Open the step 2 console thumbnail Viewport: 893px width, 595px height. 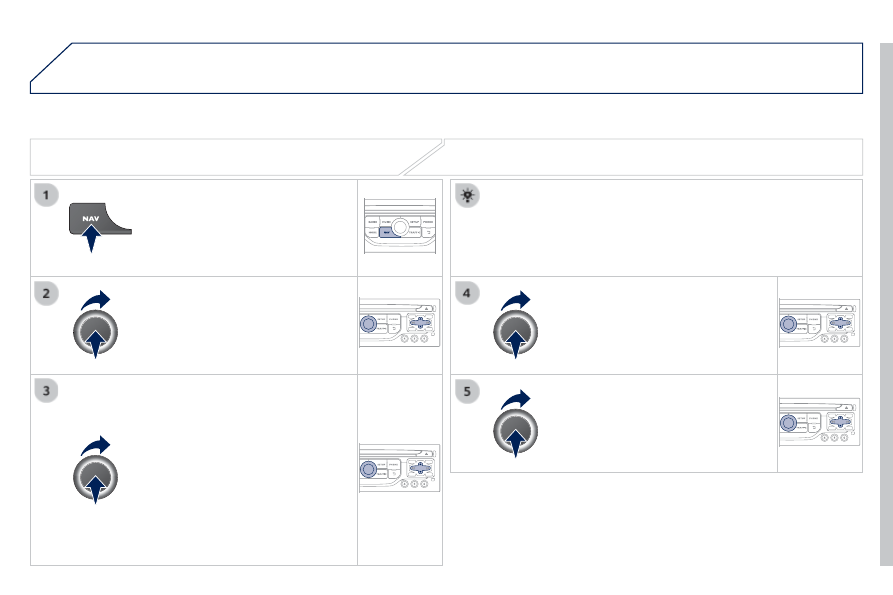coord(399,322)
